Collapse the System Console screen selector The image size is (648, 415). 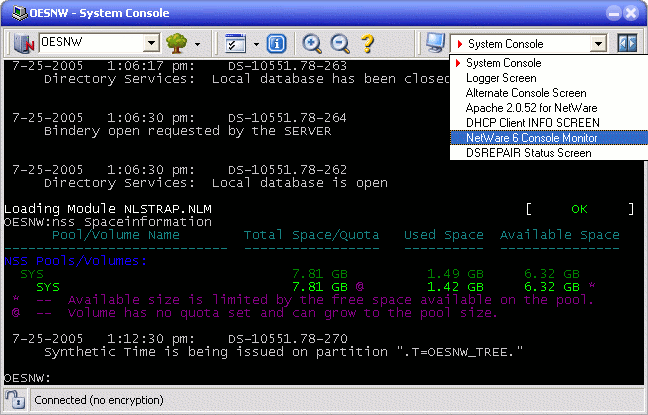[x=598, y=44]
